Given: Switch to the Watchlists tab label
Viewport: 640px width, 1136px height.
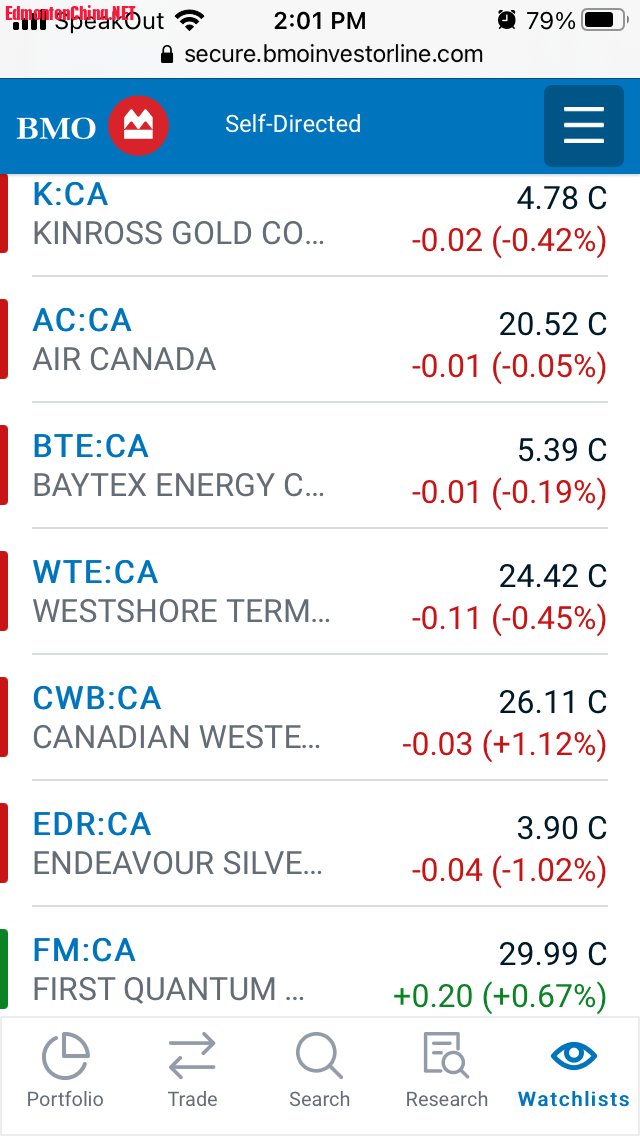Looking at the screenshot, I should pos(574,1099).
